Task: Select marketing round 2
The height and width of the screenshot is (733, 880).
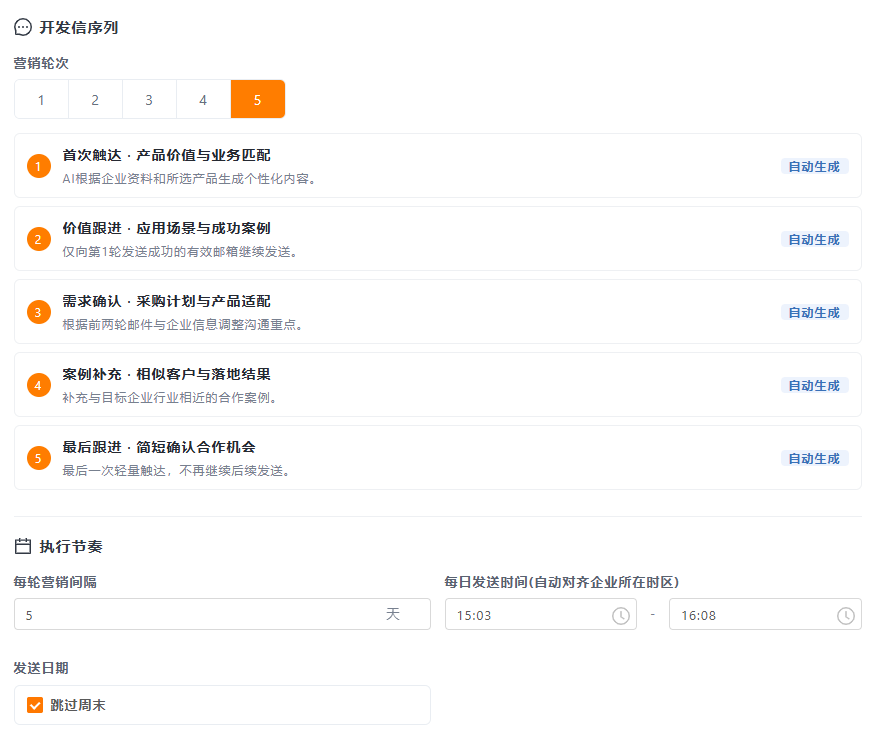Action: pyautogui.click(x=95, y=99)
